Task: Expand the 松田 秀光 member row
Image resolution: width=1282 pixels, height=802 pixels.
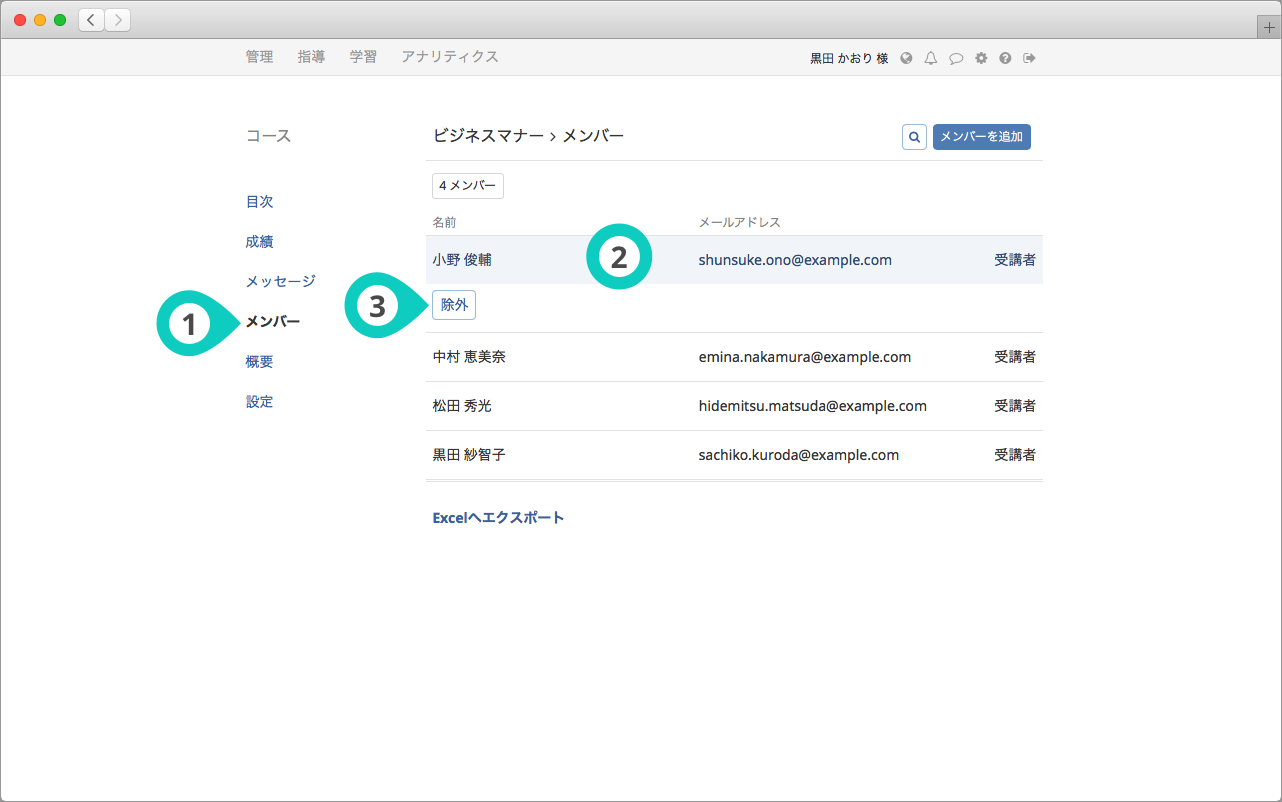Action: (462, 406)
